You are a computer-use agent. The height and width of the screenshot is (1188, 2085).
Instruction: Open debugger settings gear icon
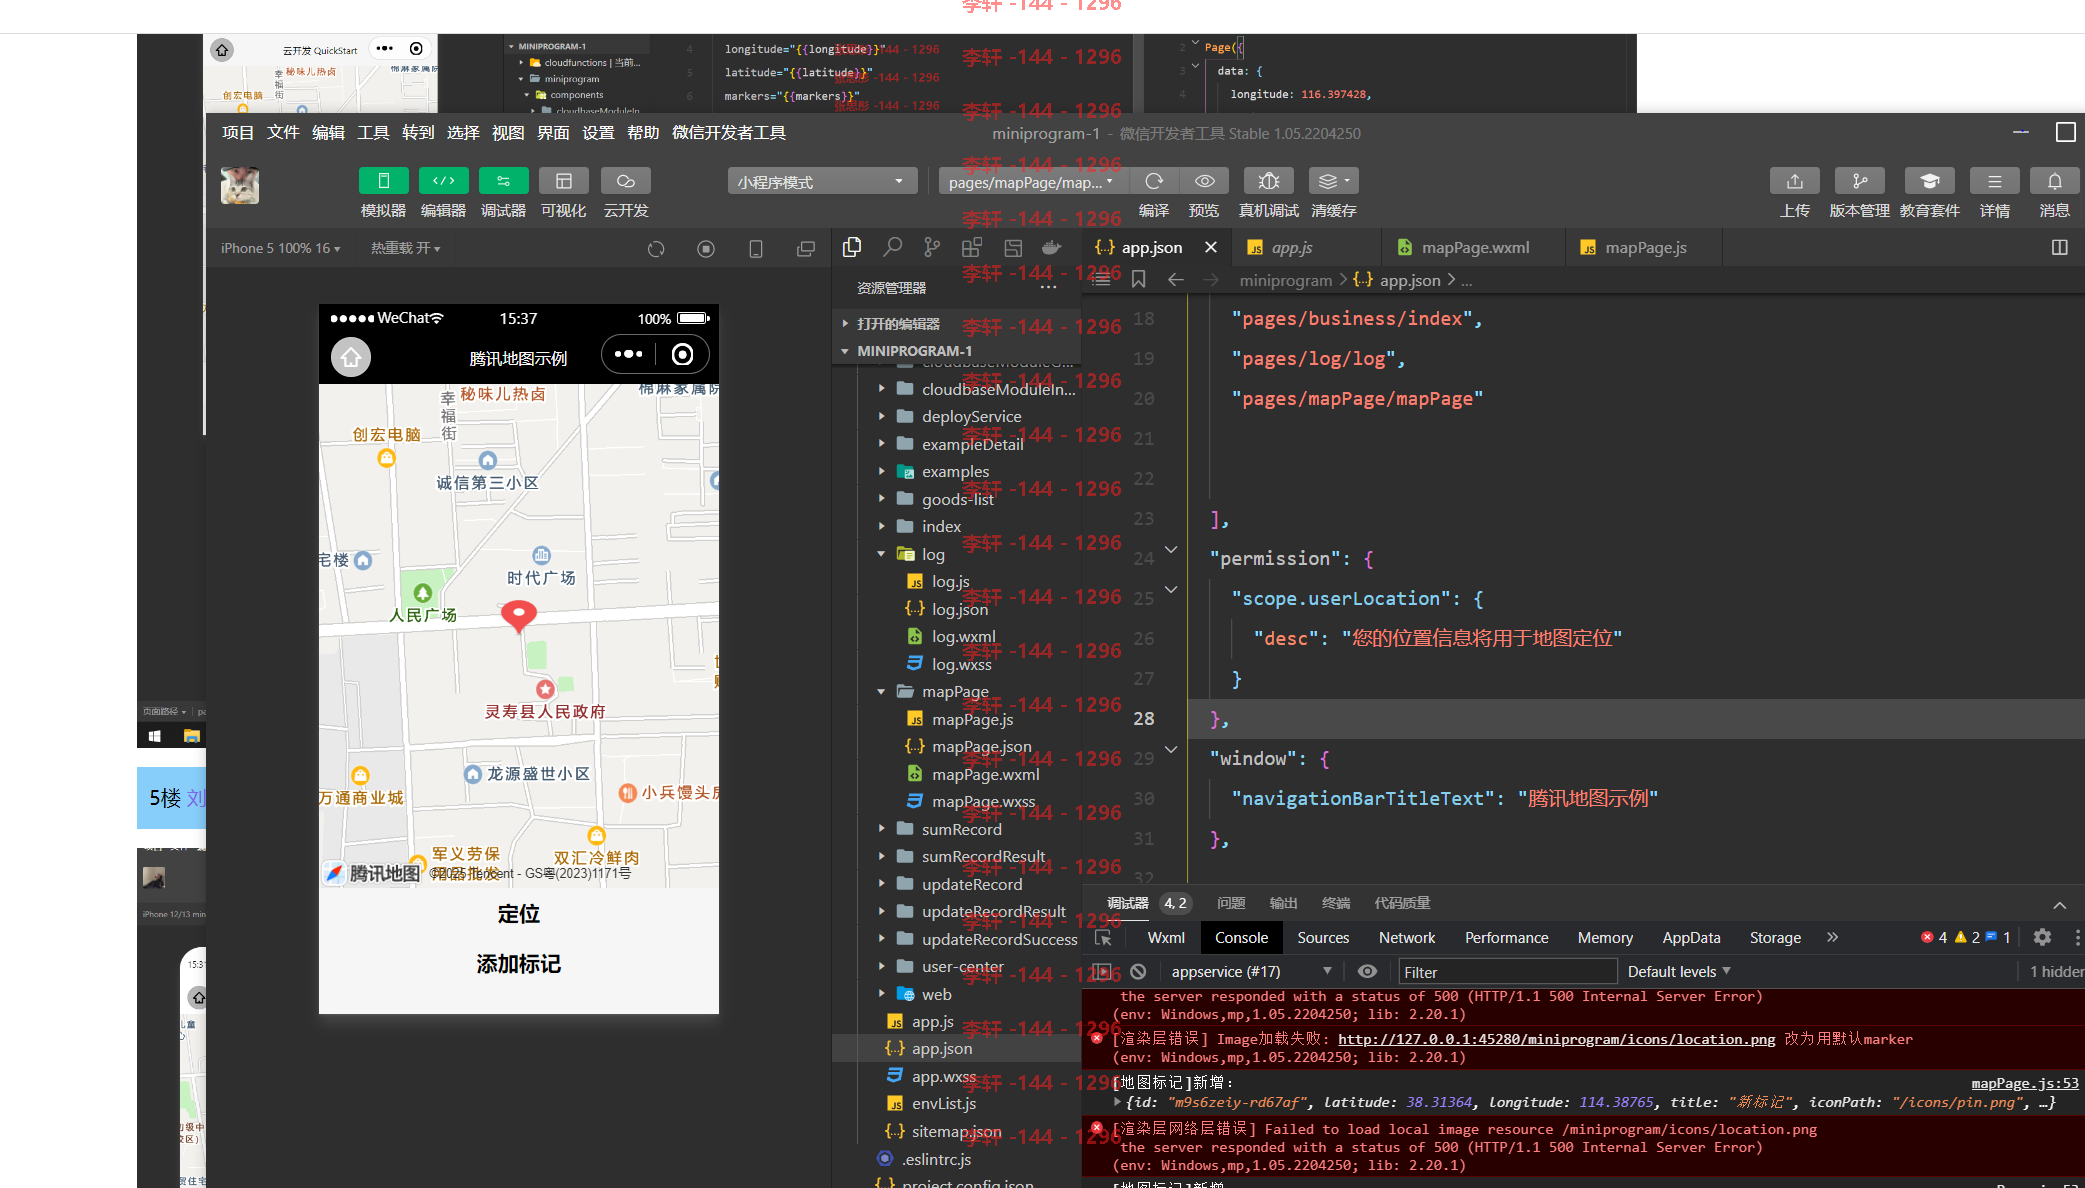(2042, 937)
